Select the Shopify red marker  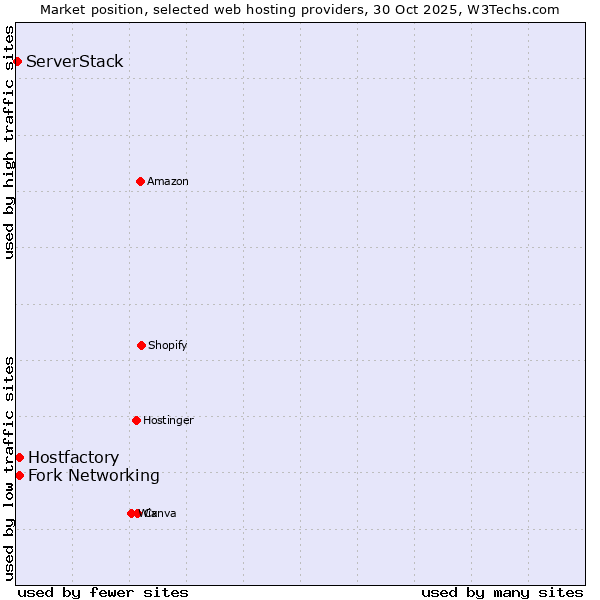[141, 345]
